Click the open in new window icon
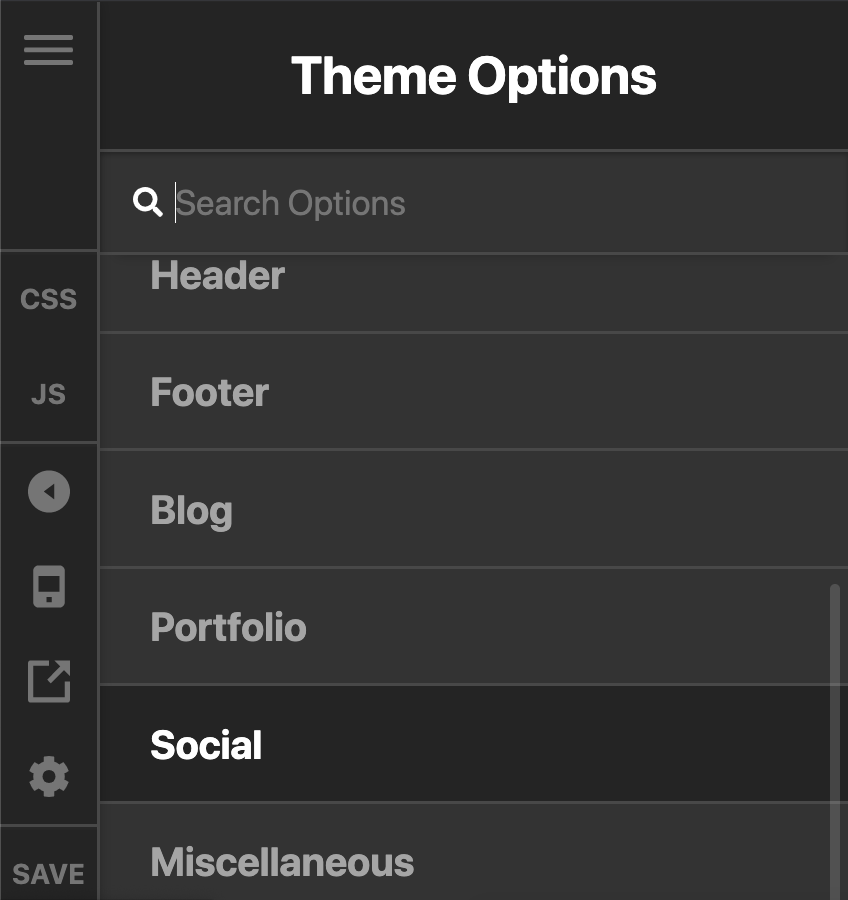 point(49,681)
